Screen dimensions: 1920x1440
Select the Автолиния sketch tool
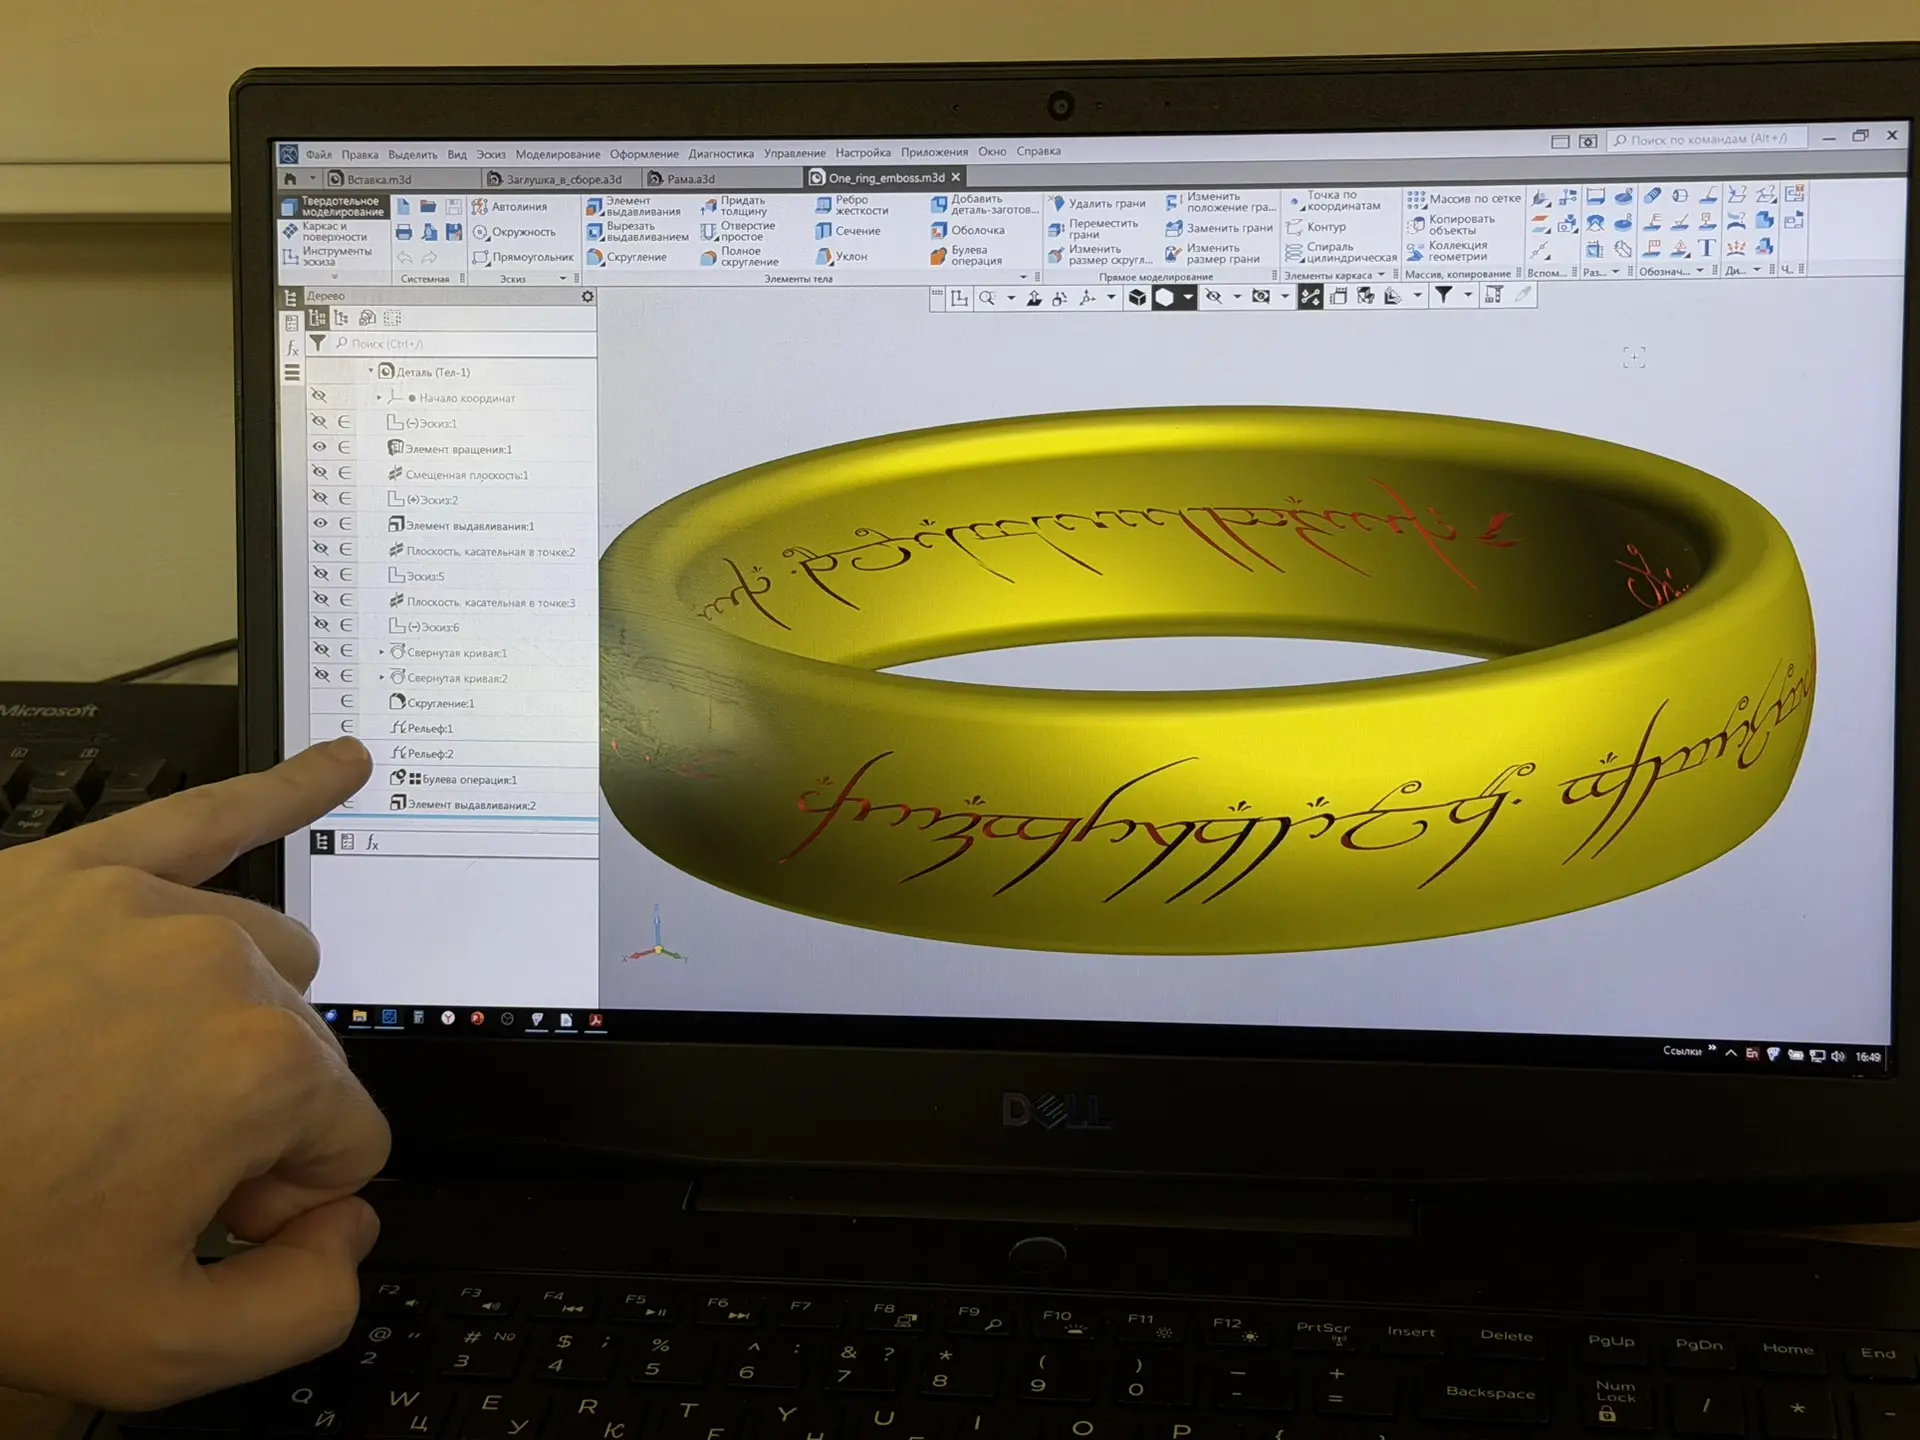tap(510, 207)
